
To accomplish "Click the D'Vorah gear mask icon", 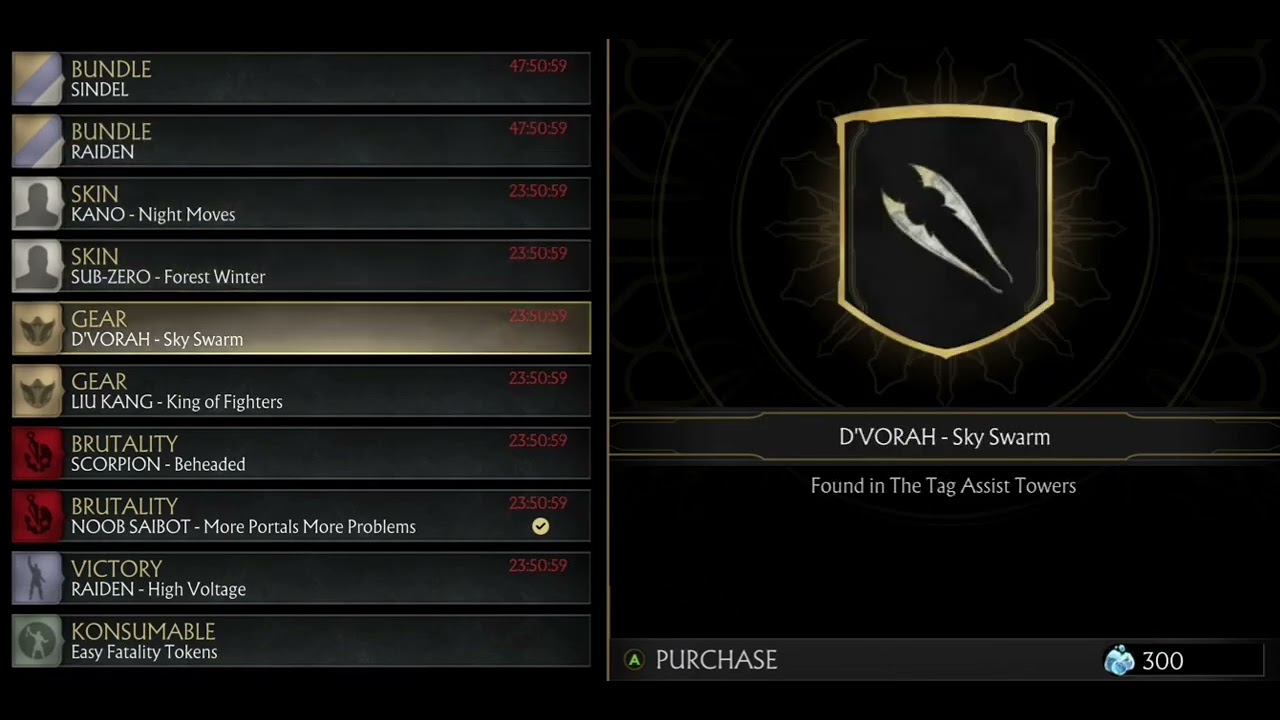I will click(x=37, y=329).
